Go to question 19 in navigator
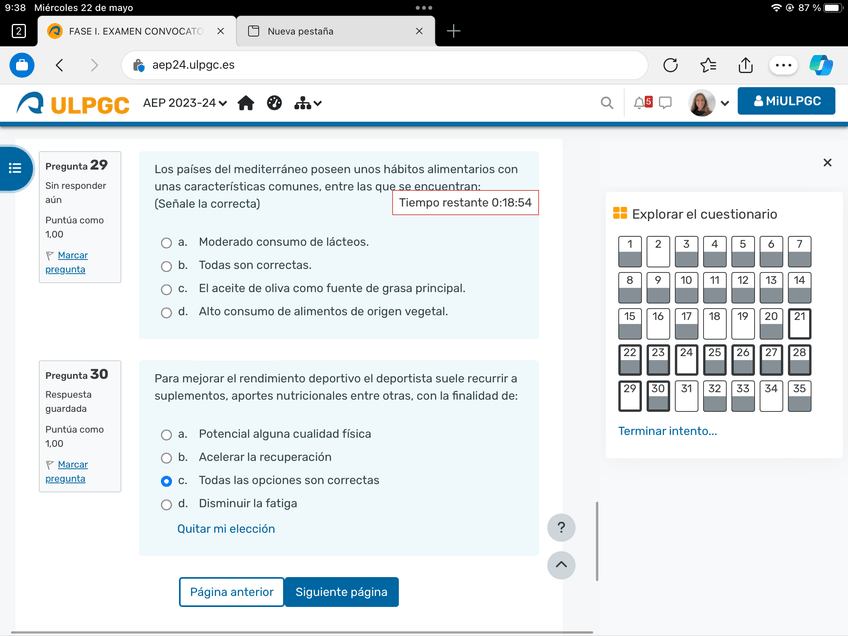This screenshot has height=636, width=848. [743, 323]
